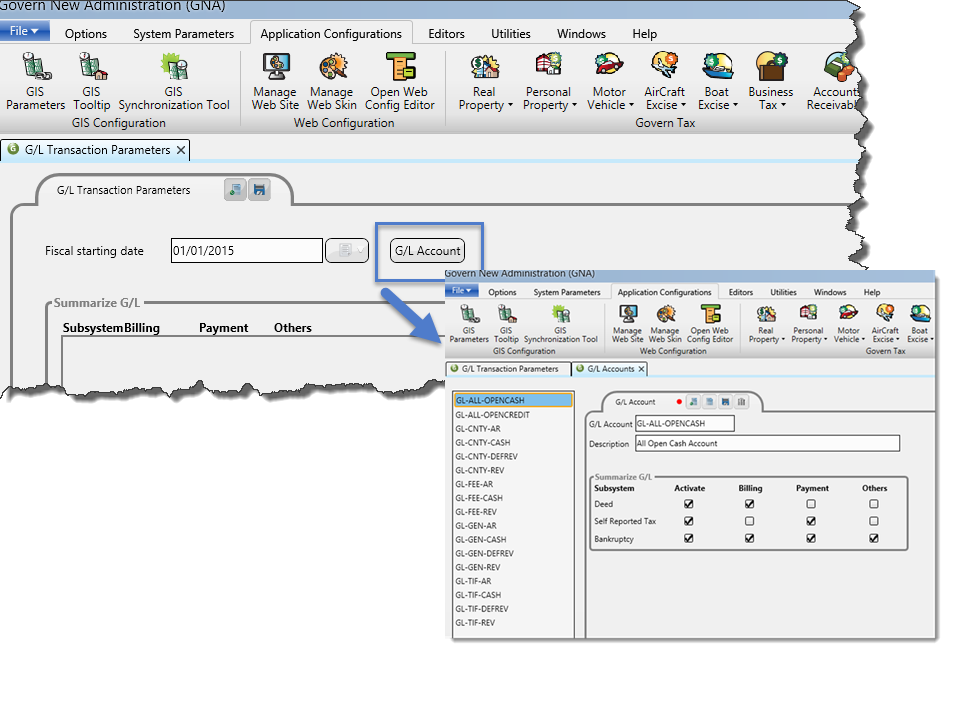Select GL-CNTY-CASH in the account list

click(x=483, y=442)
